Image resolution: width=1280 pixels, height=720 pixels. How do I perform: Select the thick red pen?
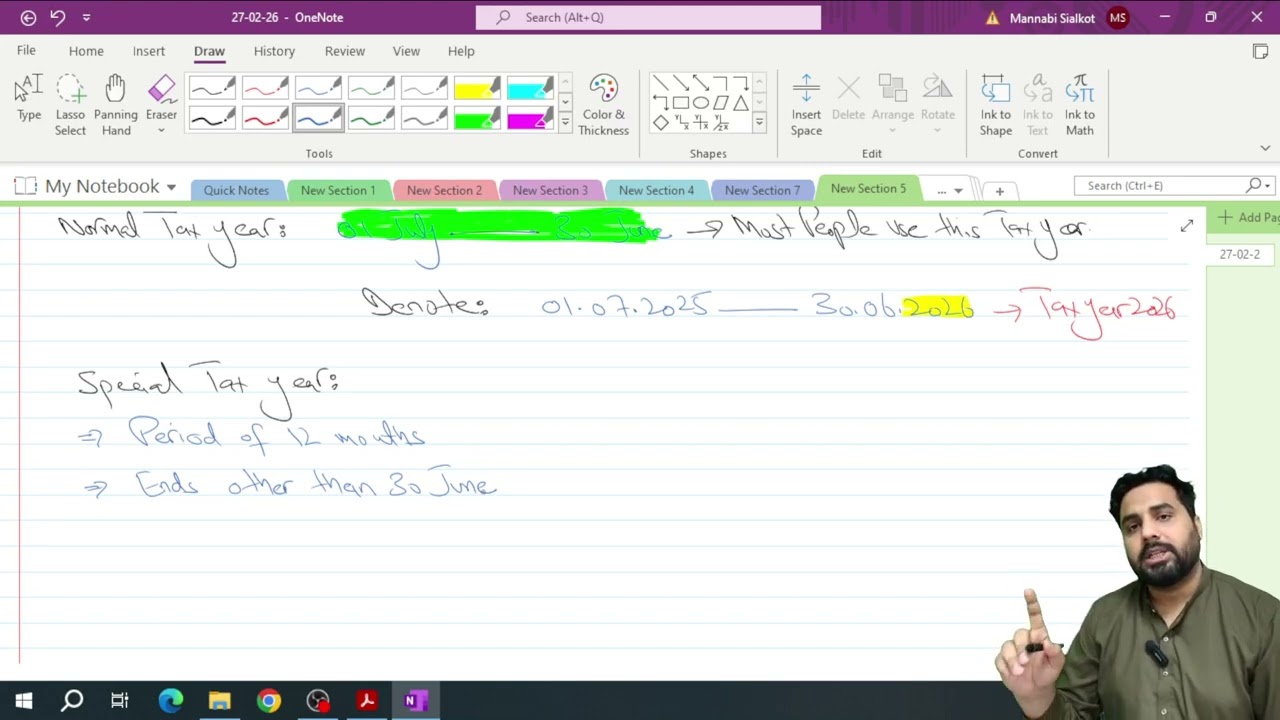265,118
